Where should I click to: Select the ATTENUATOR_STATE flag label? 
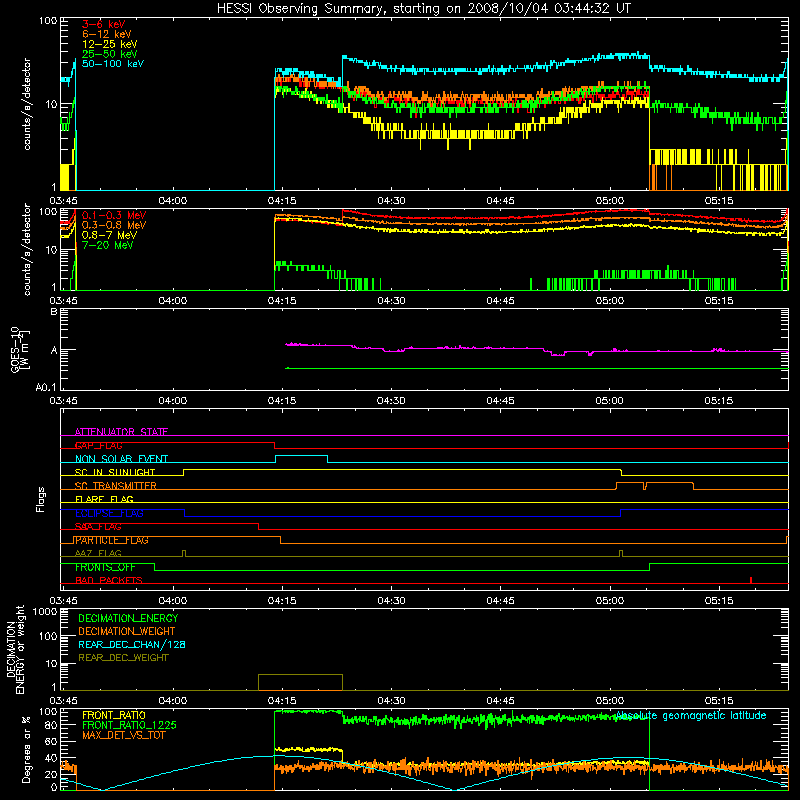(x=121, y=432)
